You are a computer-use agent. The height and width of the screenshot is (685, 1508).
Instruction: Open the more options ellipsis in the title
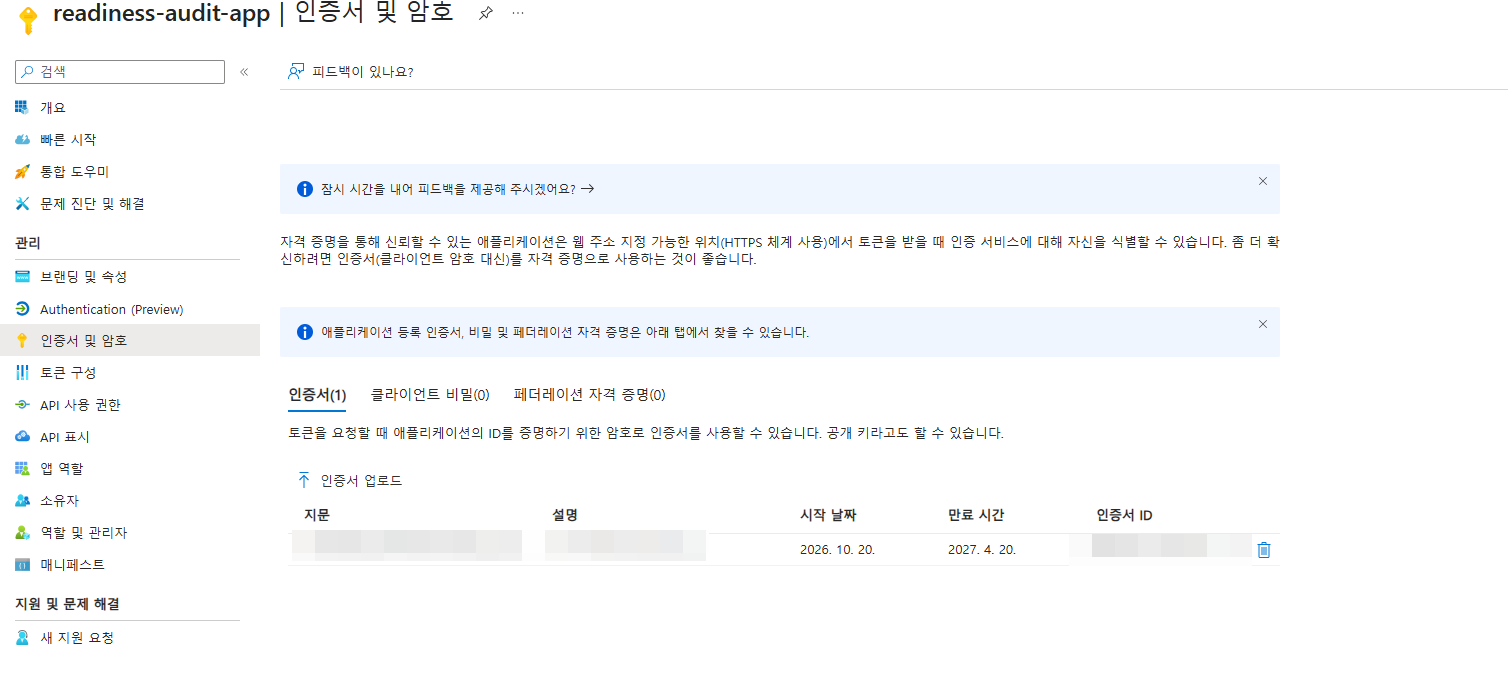[x=517, y=13]
